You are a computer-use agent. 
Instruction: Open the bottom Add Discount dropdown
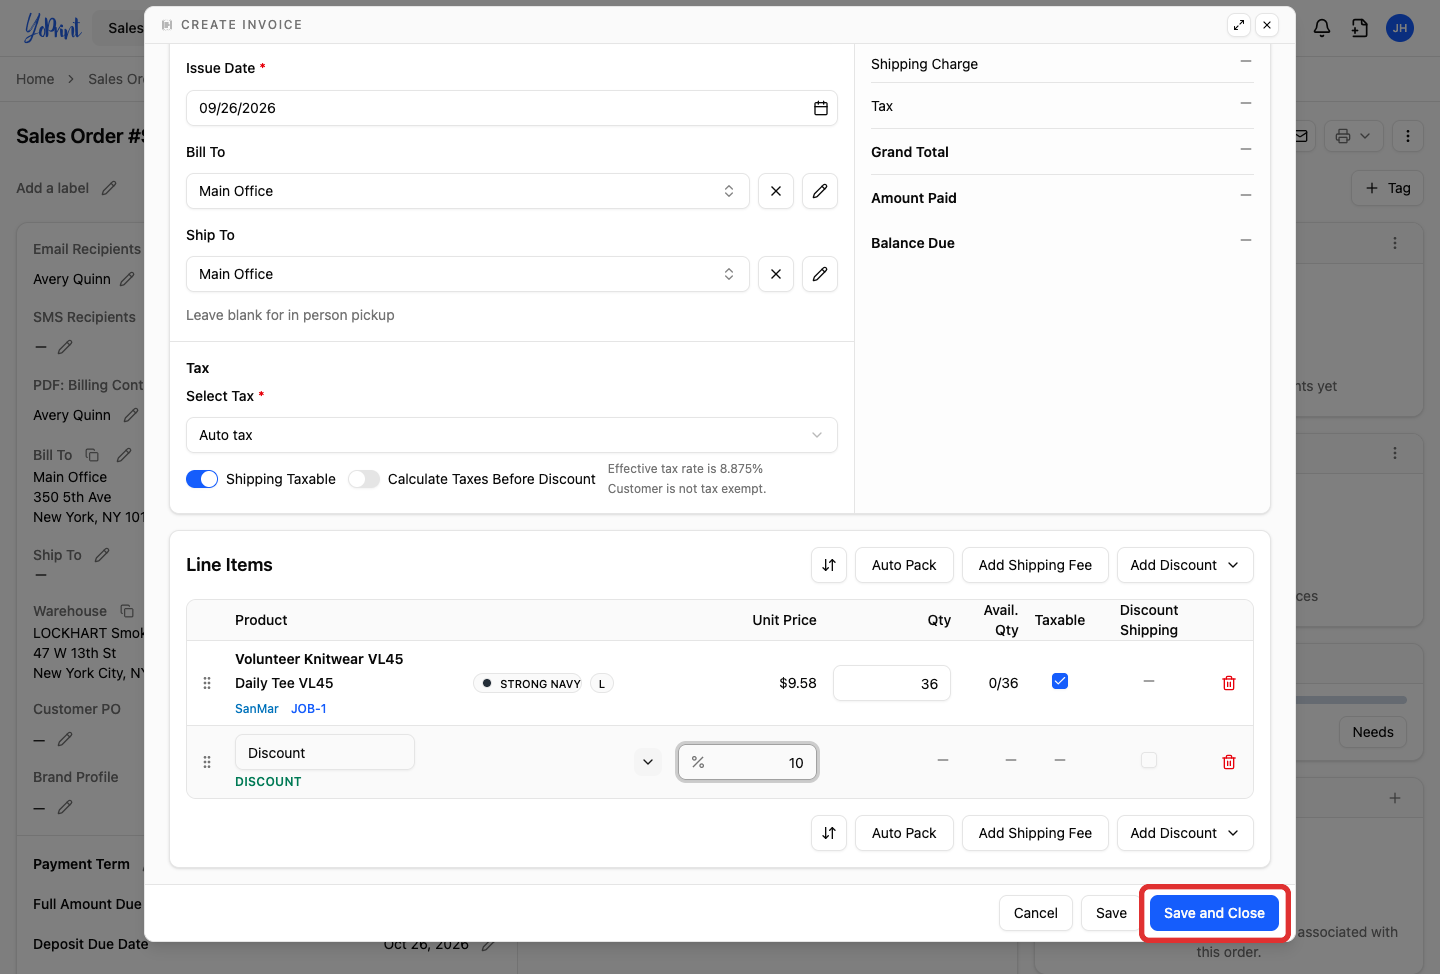[x=1185, y=833]
